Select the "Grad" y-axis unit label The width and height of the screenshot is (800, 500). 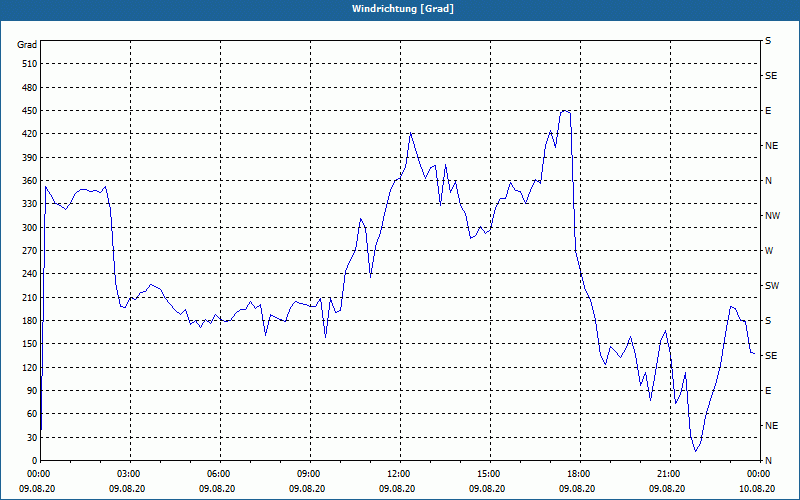[27, 45]
